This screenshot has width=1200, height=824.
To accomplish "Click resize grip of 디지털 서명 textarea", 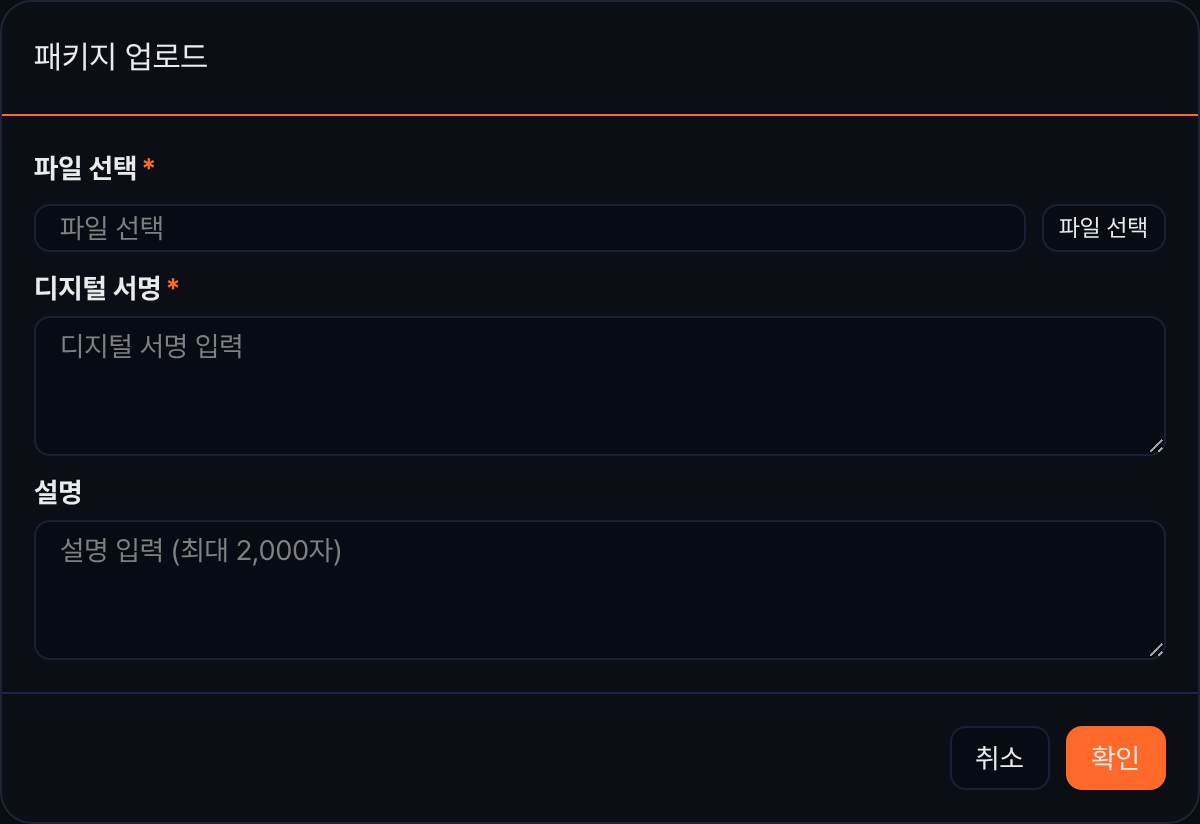I will 1156,446.
